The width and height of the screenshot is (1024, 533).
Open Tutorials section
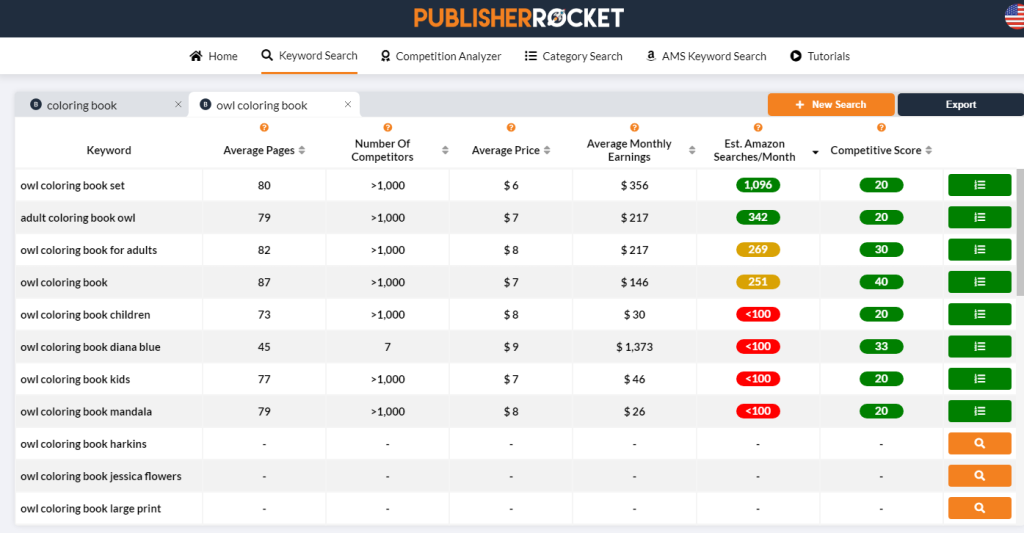[820, 56]
